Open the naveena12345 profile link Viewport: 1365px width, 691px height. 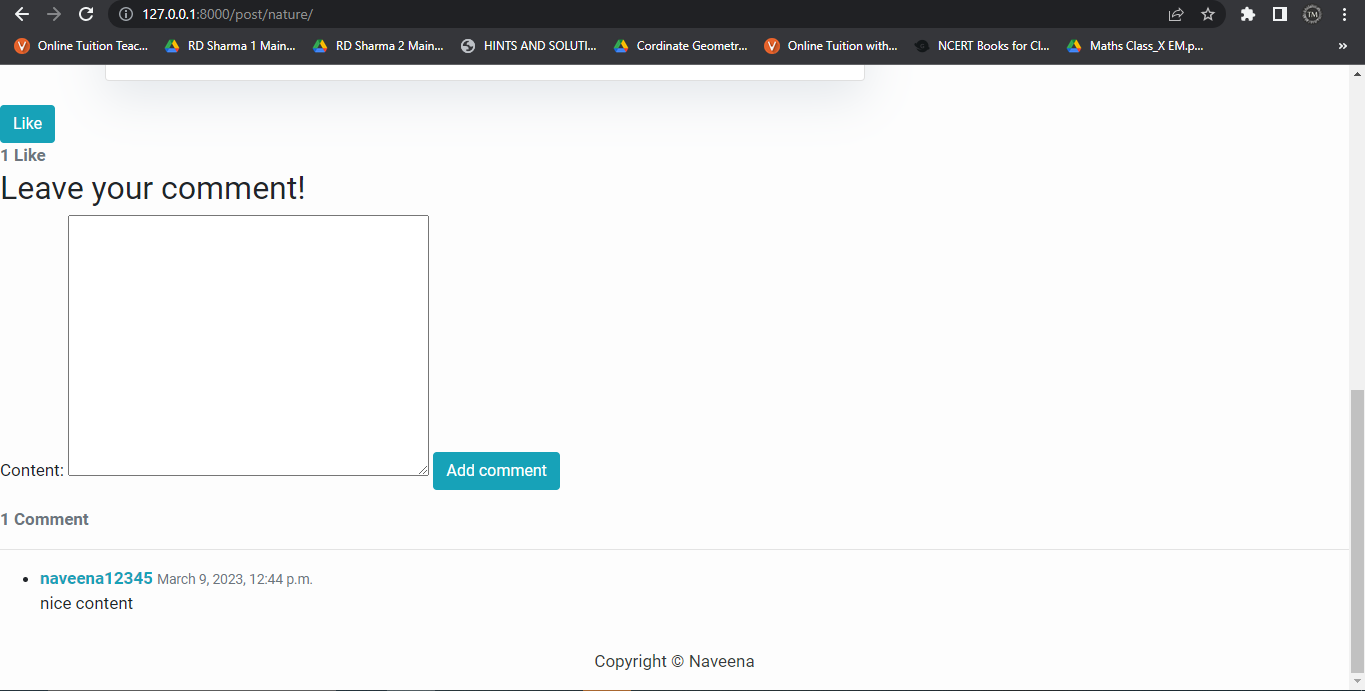[96, 578]
